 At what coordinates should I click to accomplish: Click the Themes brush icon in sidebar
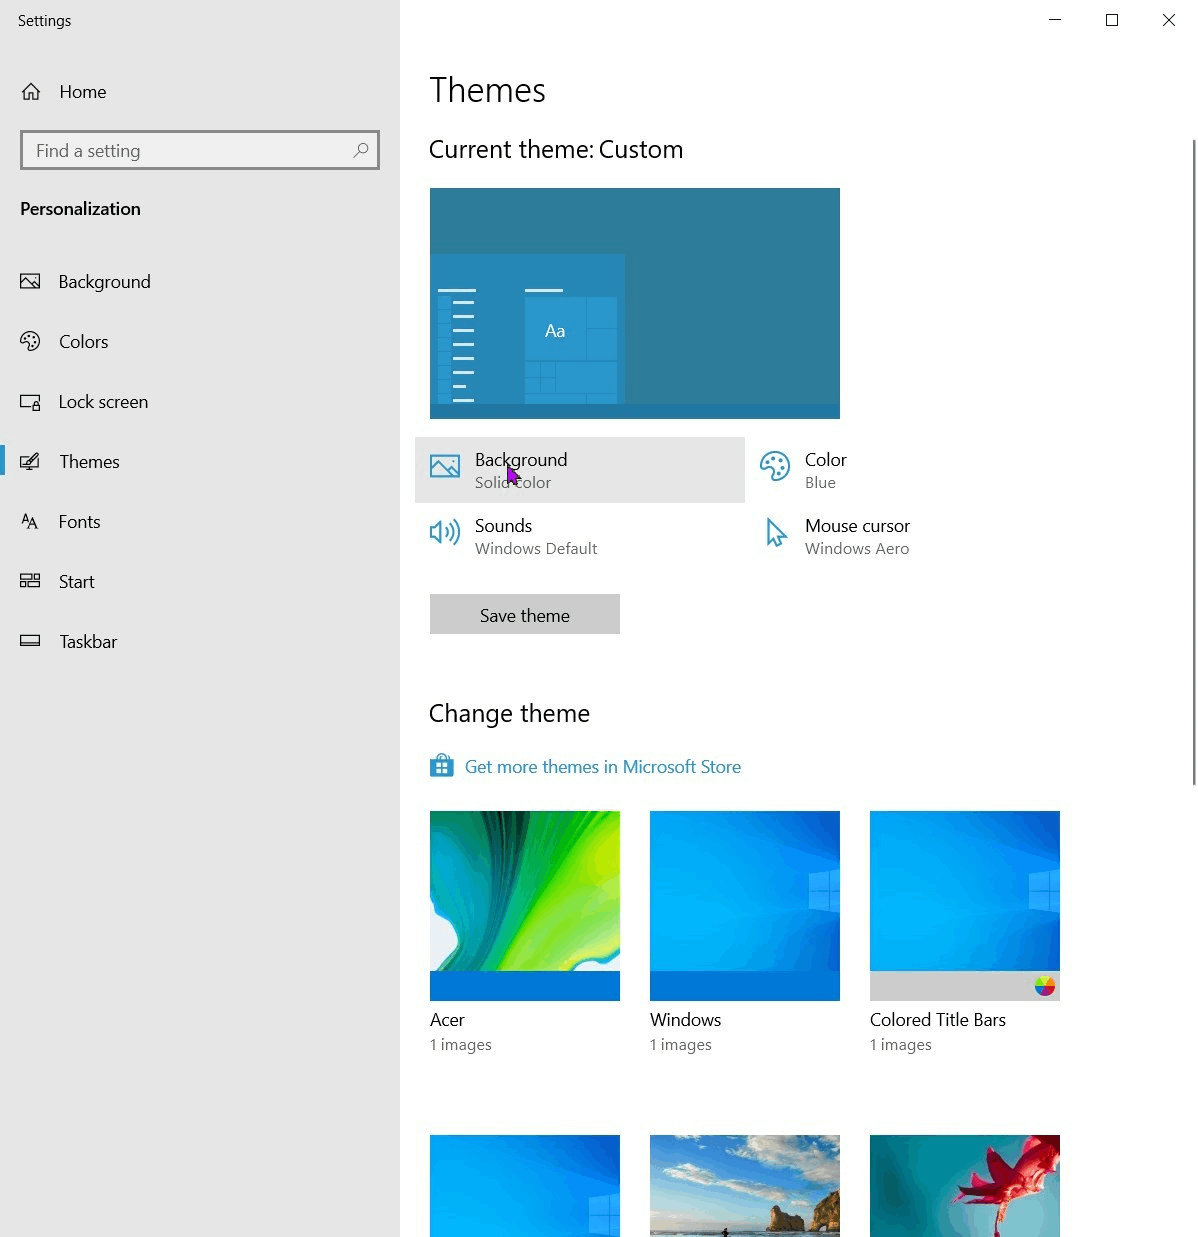[x=30, y=462]
